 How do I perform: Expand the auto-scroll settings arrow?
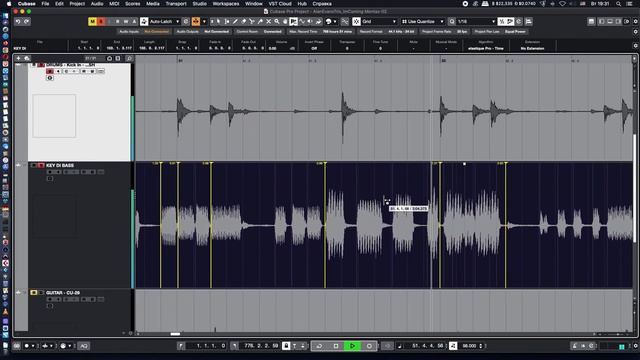(204, 21)
